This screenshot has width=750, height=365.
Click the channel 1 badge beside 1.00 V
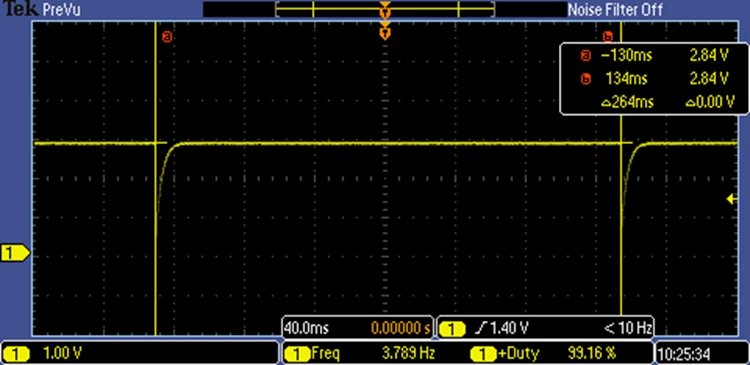point(16,354)
